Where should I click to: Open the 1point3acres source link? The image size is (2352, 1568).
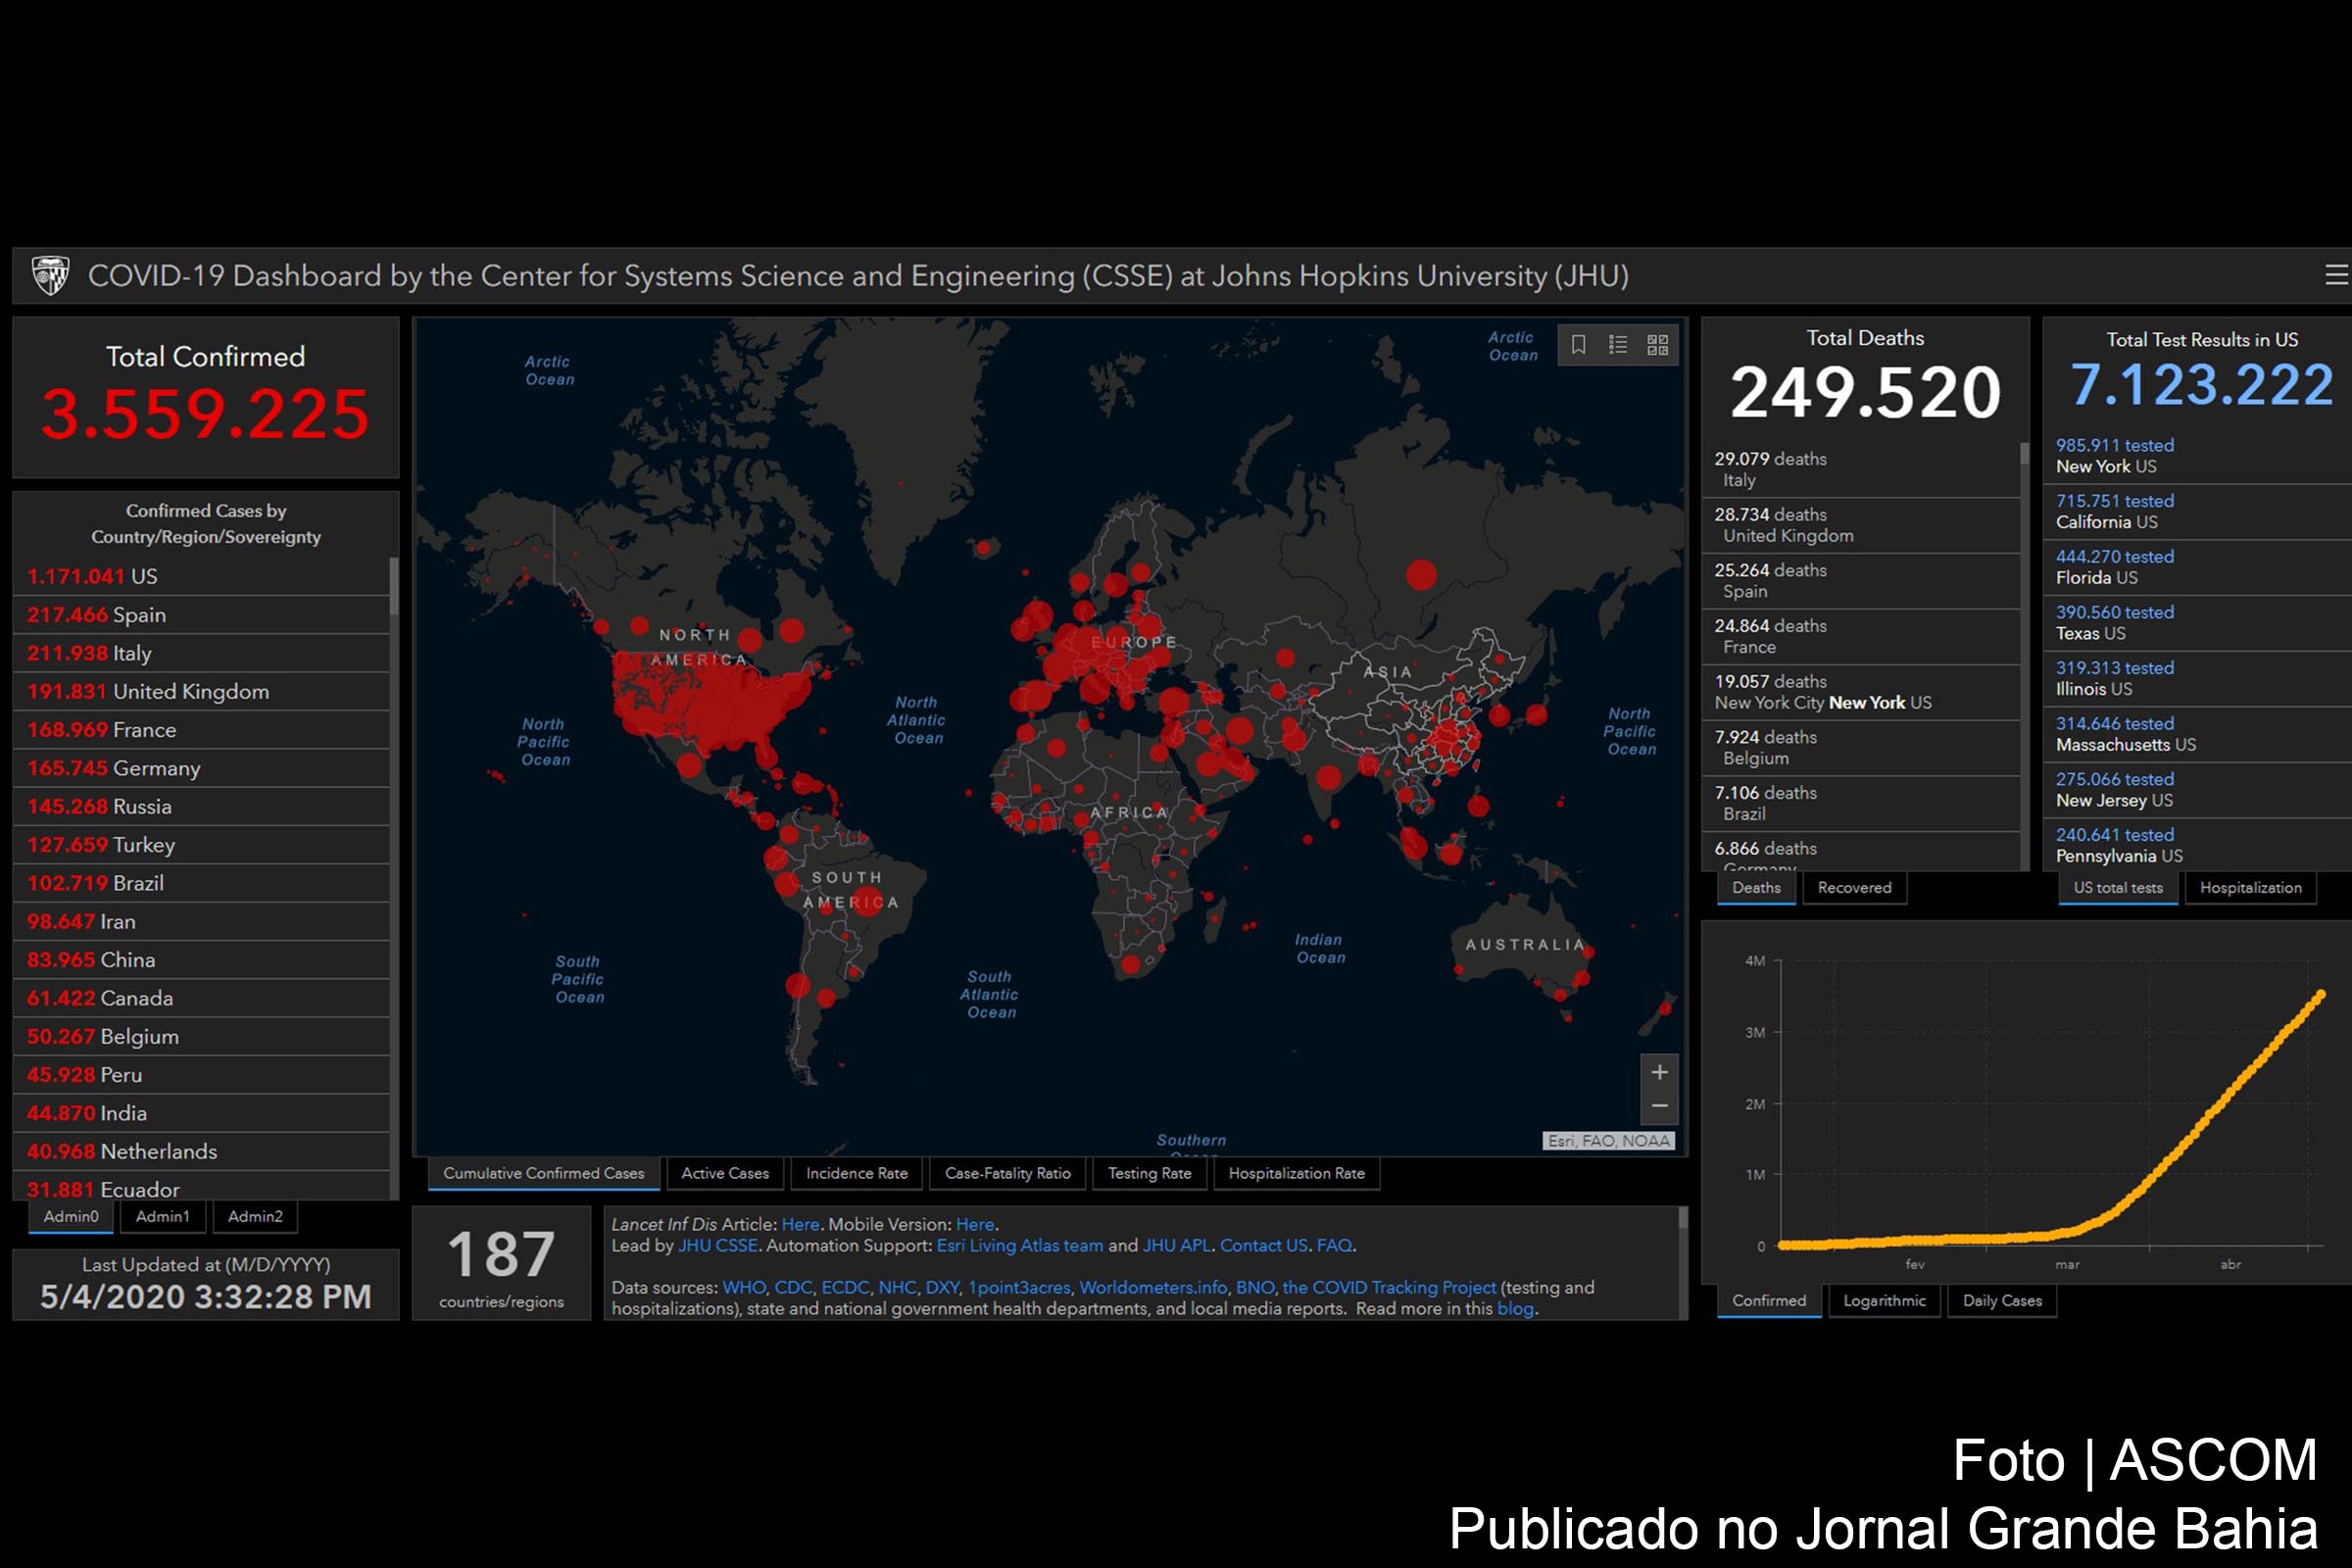point(1019,1287)
